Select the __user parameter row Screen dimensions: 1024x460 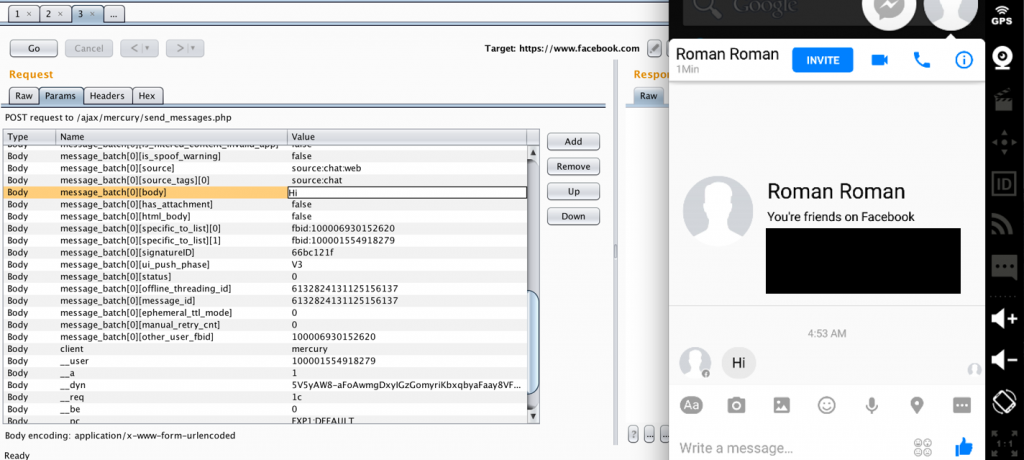pos(265,361)
